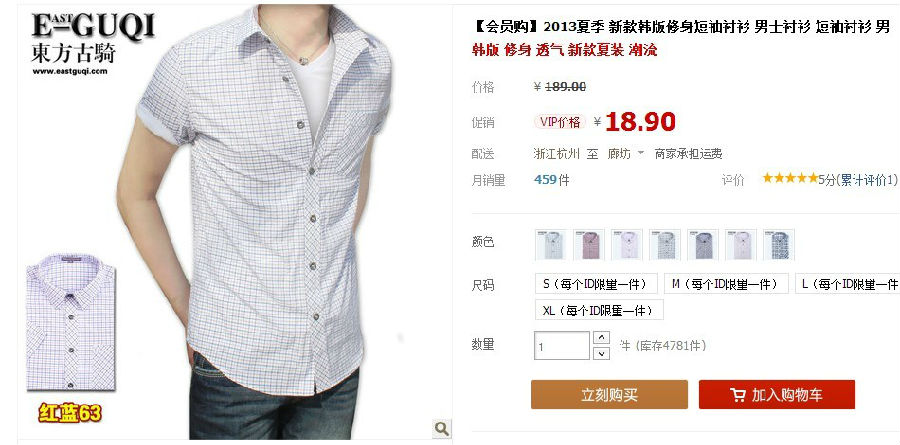Select size S option

(x=596, y=284)
